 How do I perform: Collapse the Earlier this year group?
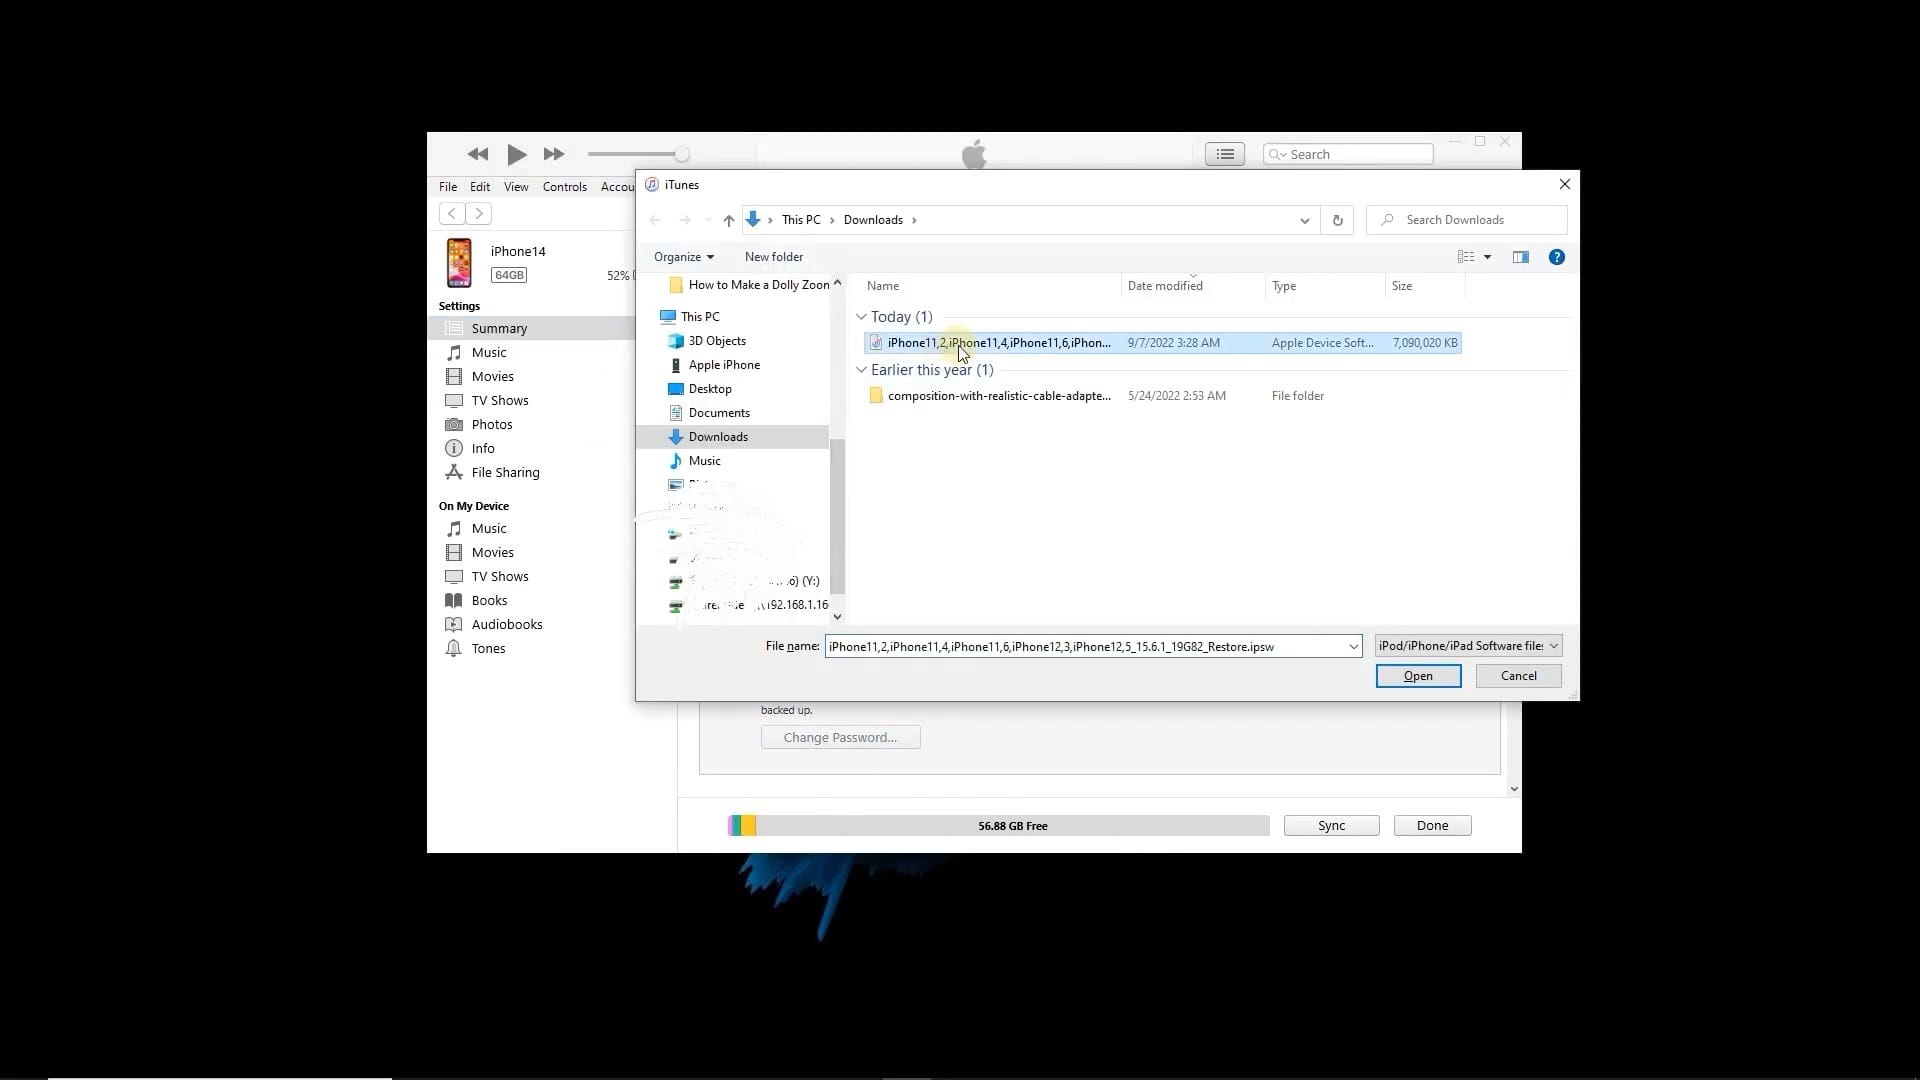861,370
